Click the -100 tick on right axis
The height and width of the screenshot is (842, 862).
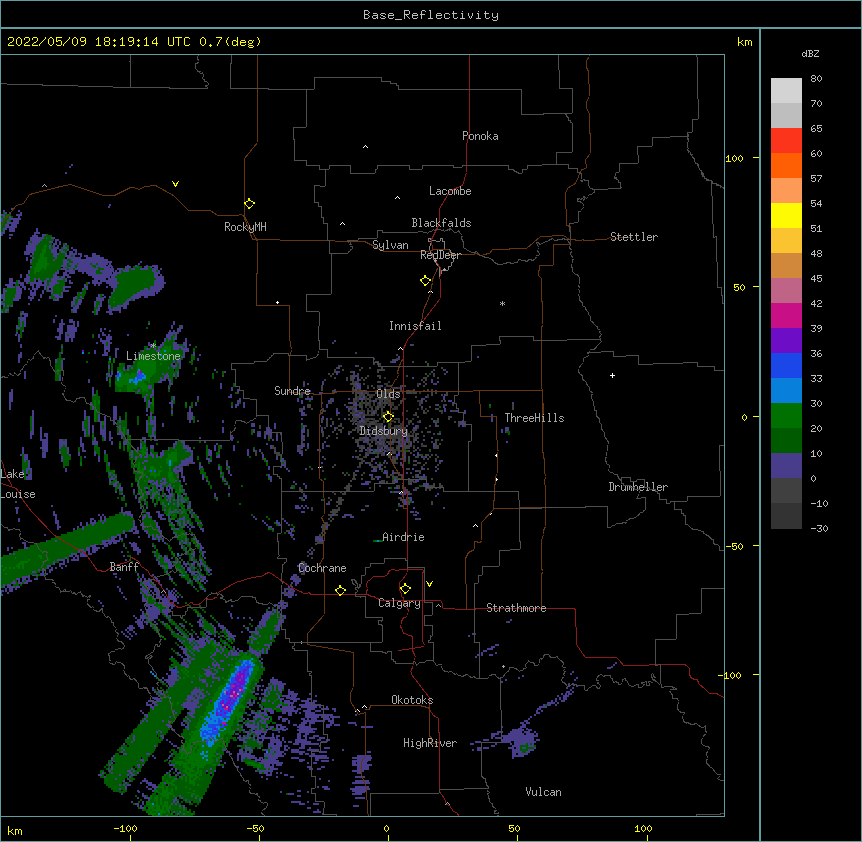tap(731, 675)
